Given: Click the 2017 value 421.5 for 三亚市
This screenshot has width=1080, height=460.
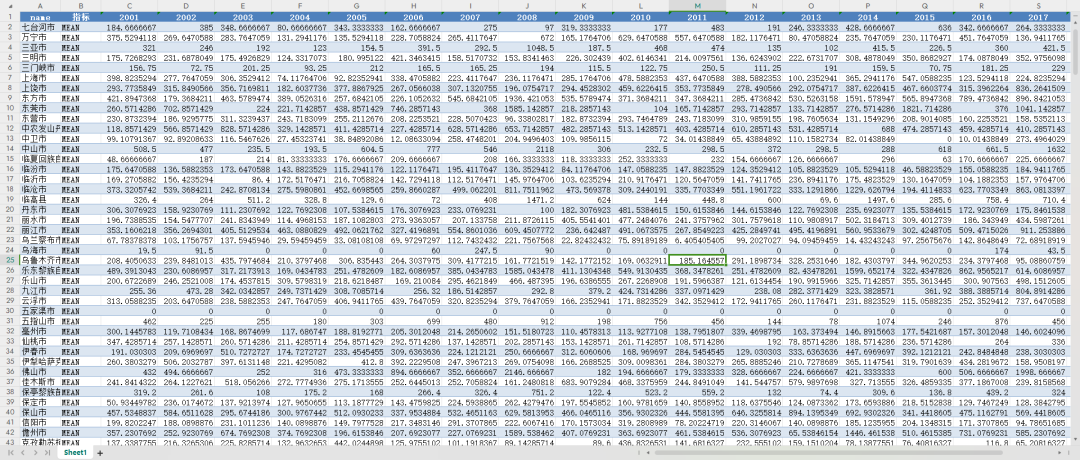Looking at the screenshot, I should [1038, 48].
